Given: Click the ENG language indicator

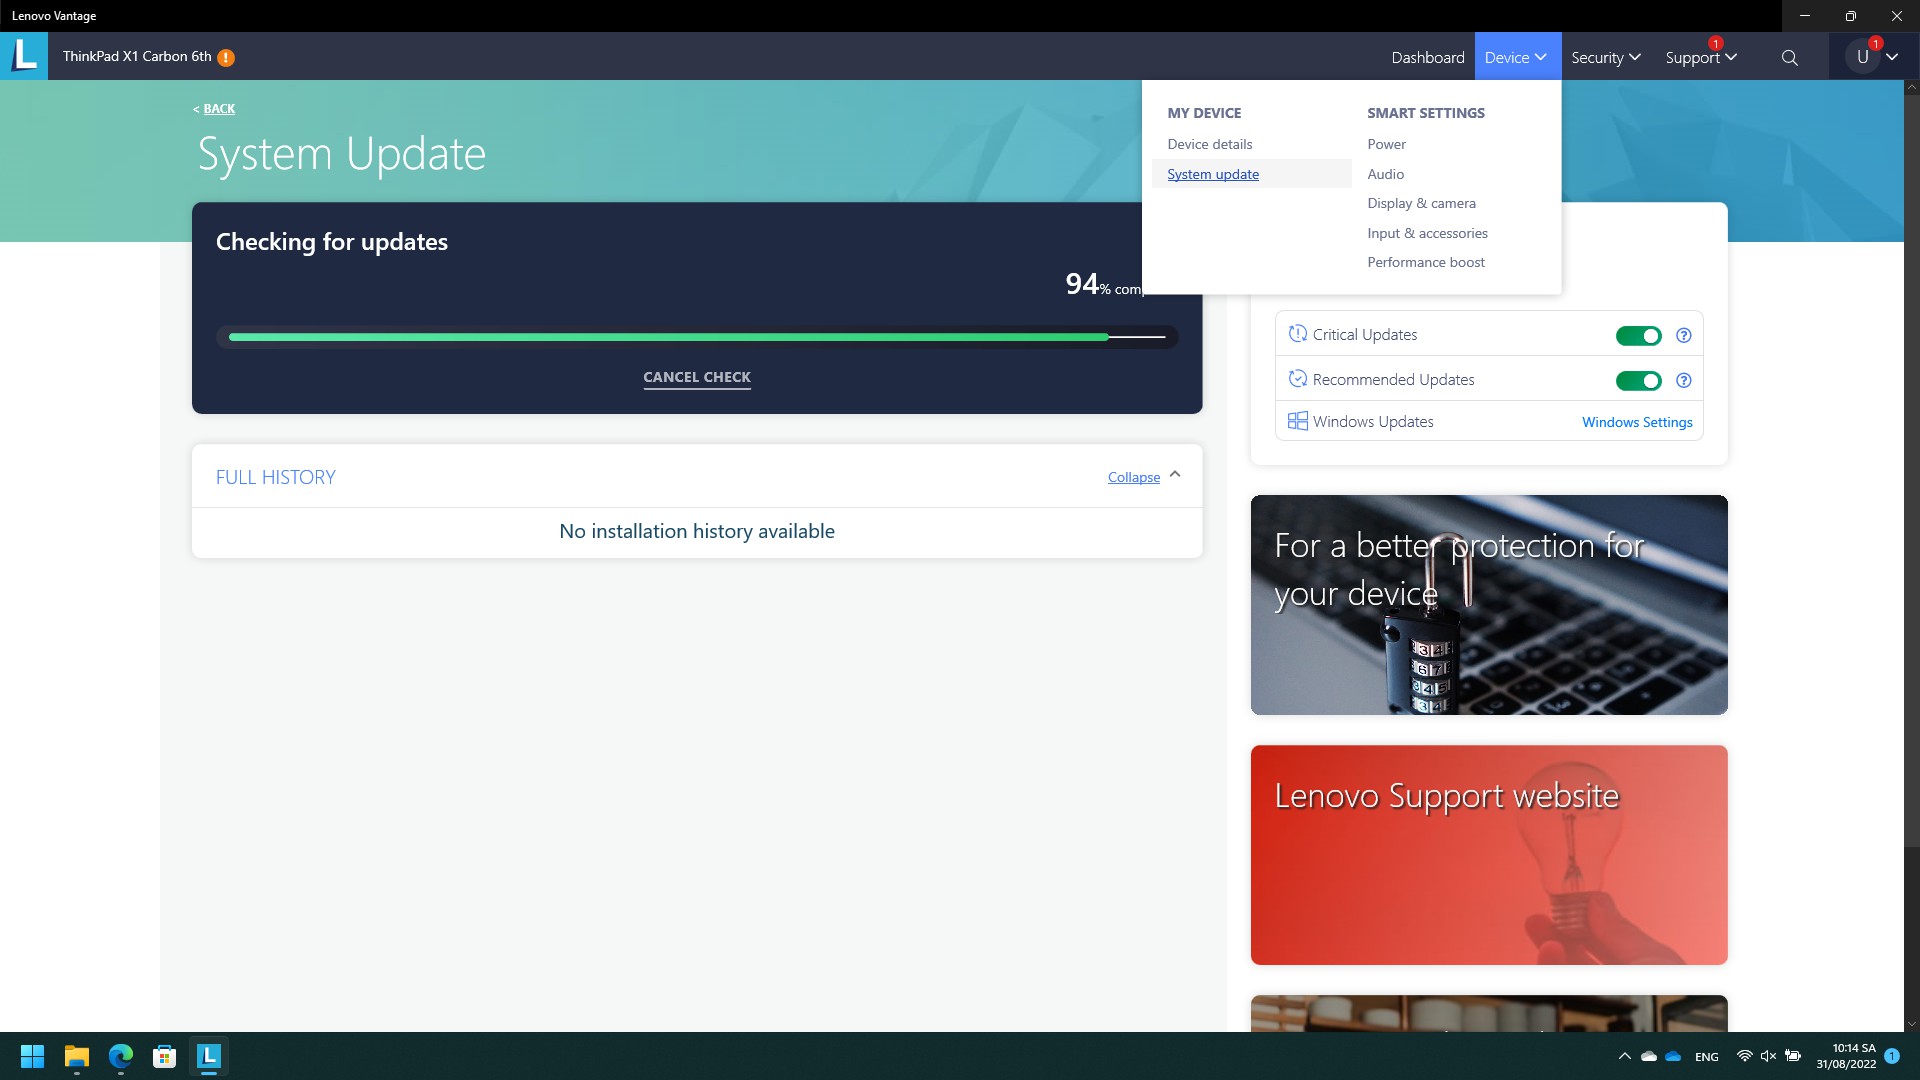Looking at the screenshot, I should (1707, 1057).
